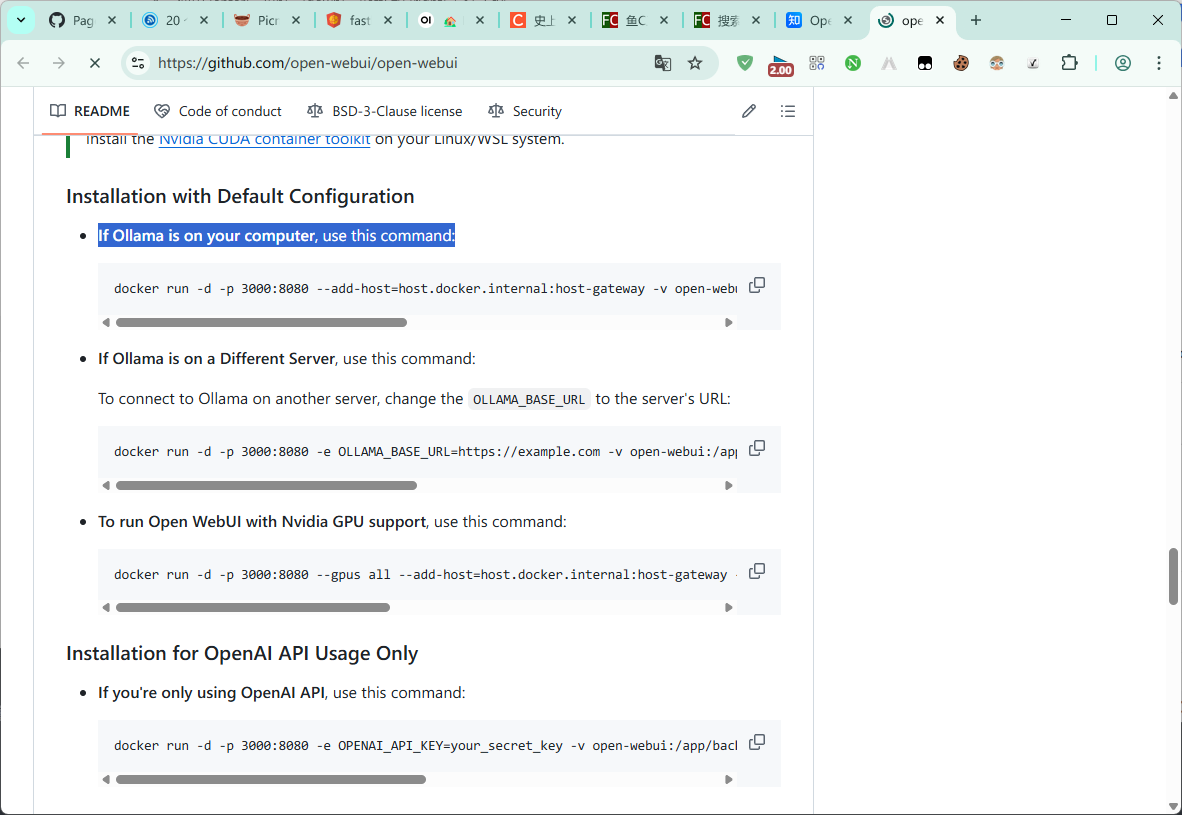Click right scroll arrow of first docker code block
This screenshot has height=815, width=1182.
click(728, 323)
